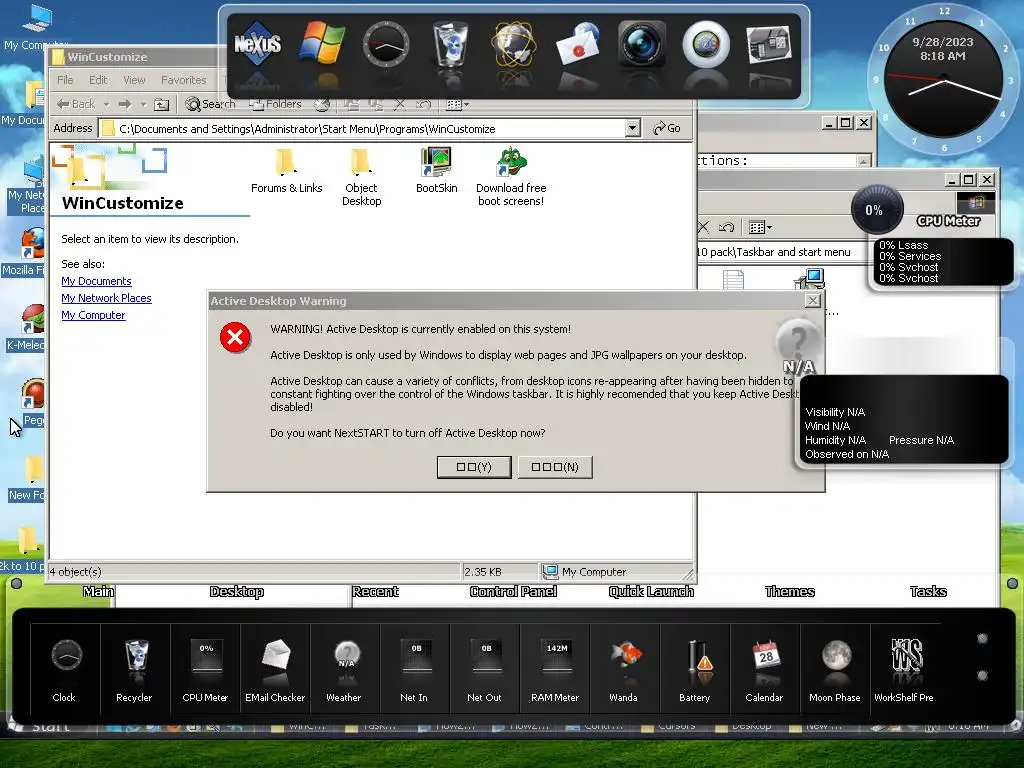Viewport: 1024px width, 768px height.
Task: Click the red error icon in warning dialog
Action: click(x=235, y=337)
